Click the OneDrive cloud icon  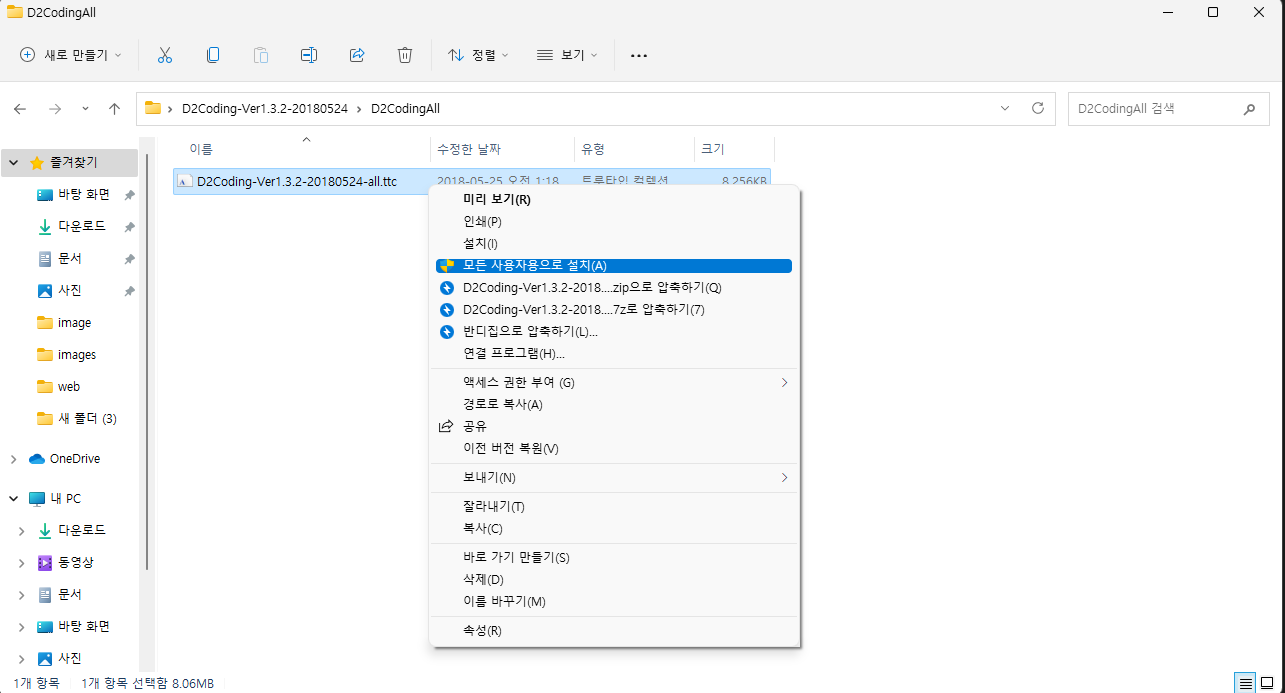(x=37, y=459)
